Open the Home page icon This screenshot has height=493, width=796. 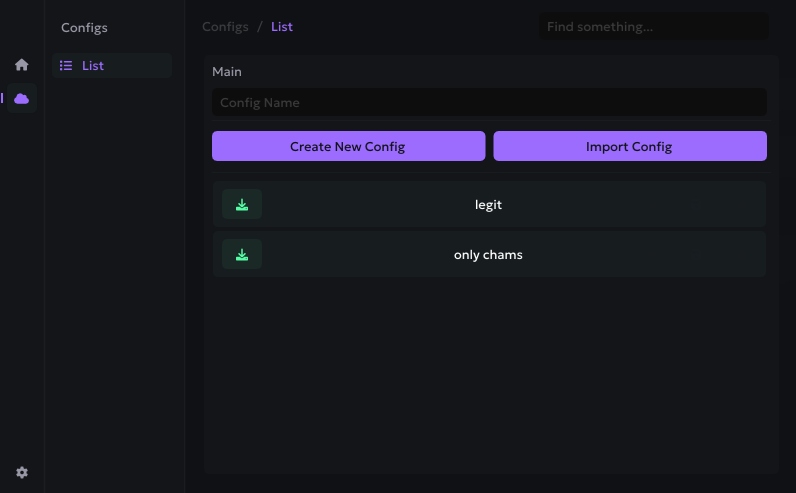(21, 65)
